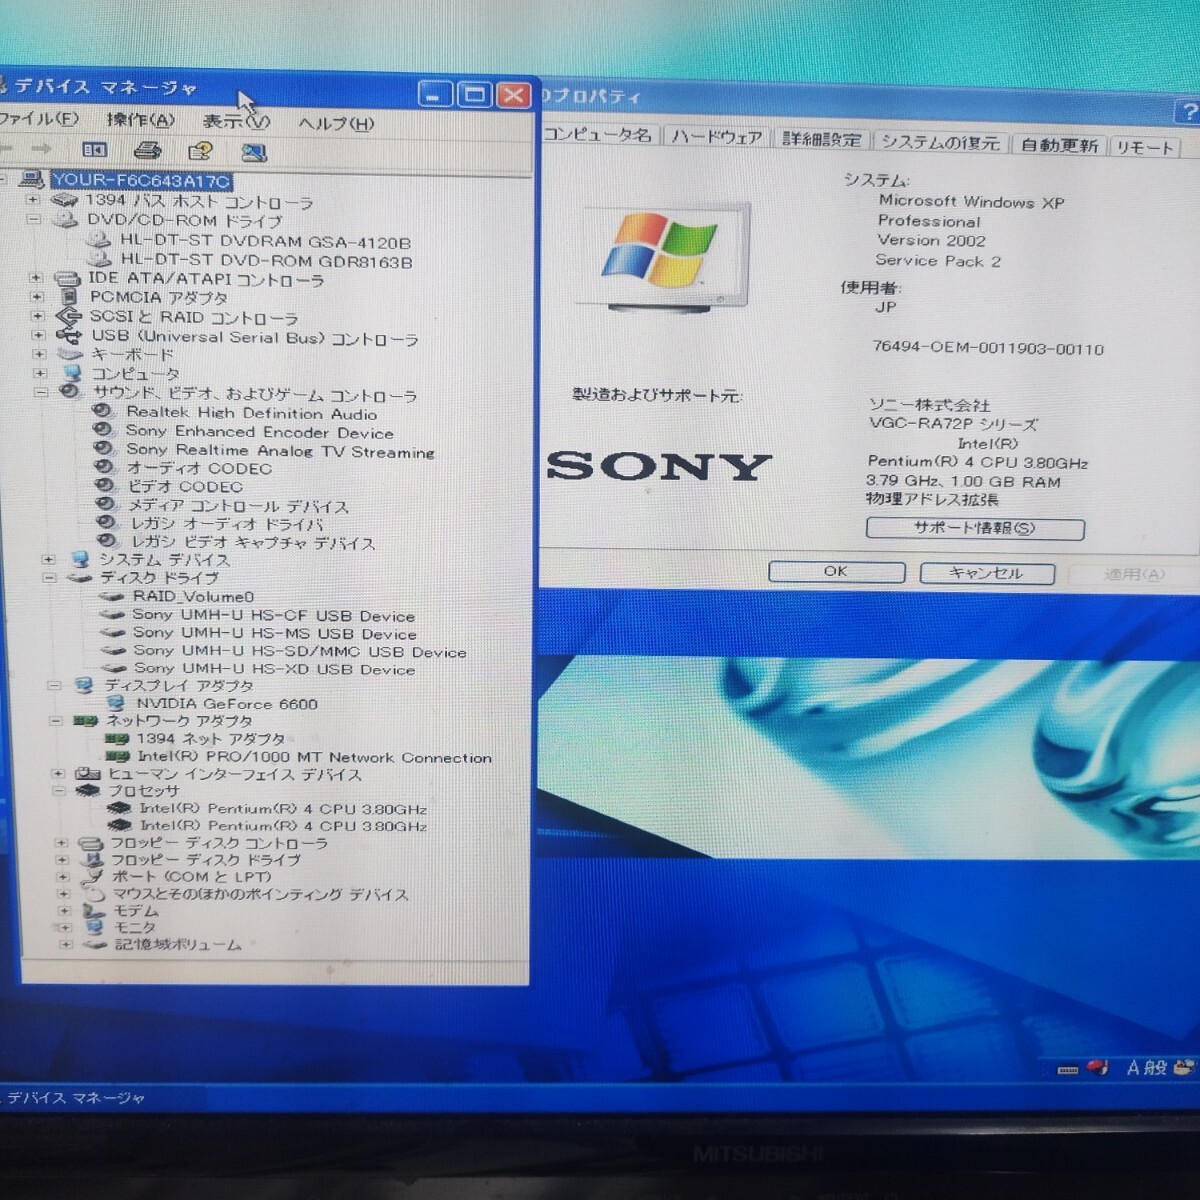Click the scan hardware changes toolbar icon
This screenshot has height=1200, width=1200.
click(x=254, y=153)
